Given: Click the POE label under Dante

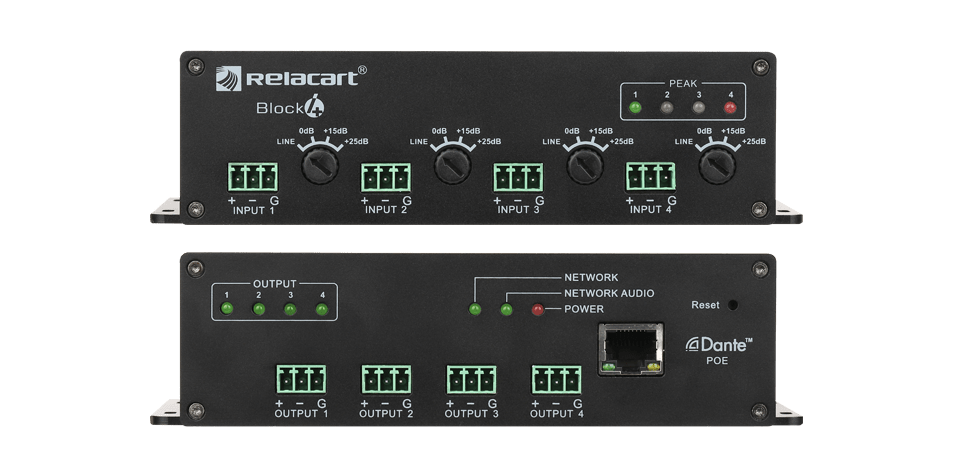Looking at the screenshot, I should pyautogui.click(x=717, y=361).
